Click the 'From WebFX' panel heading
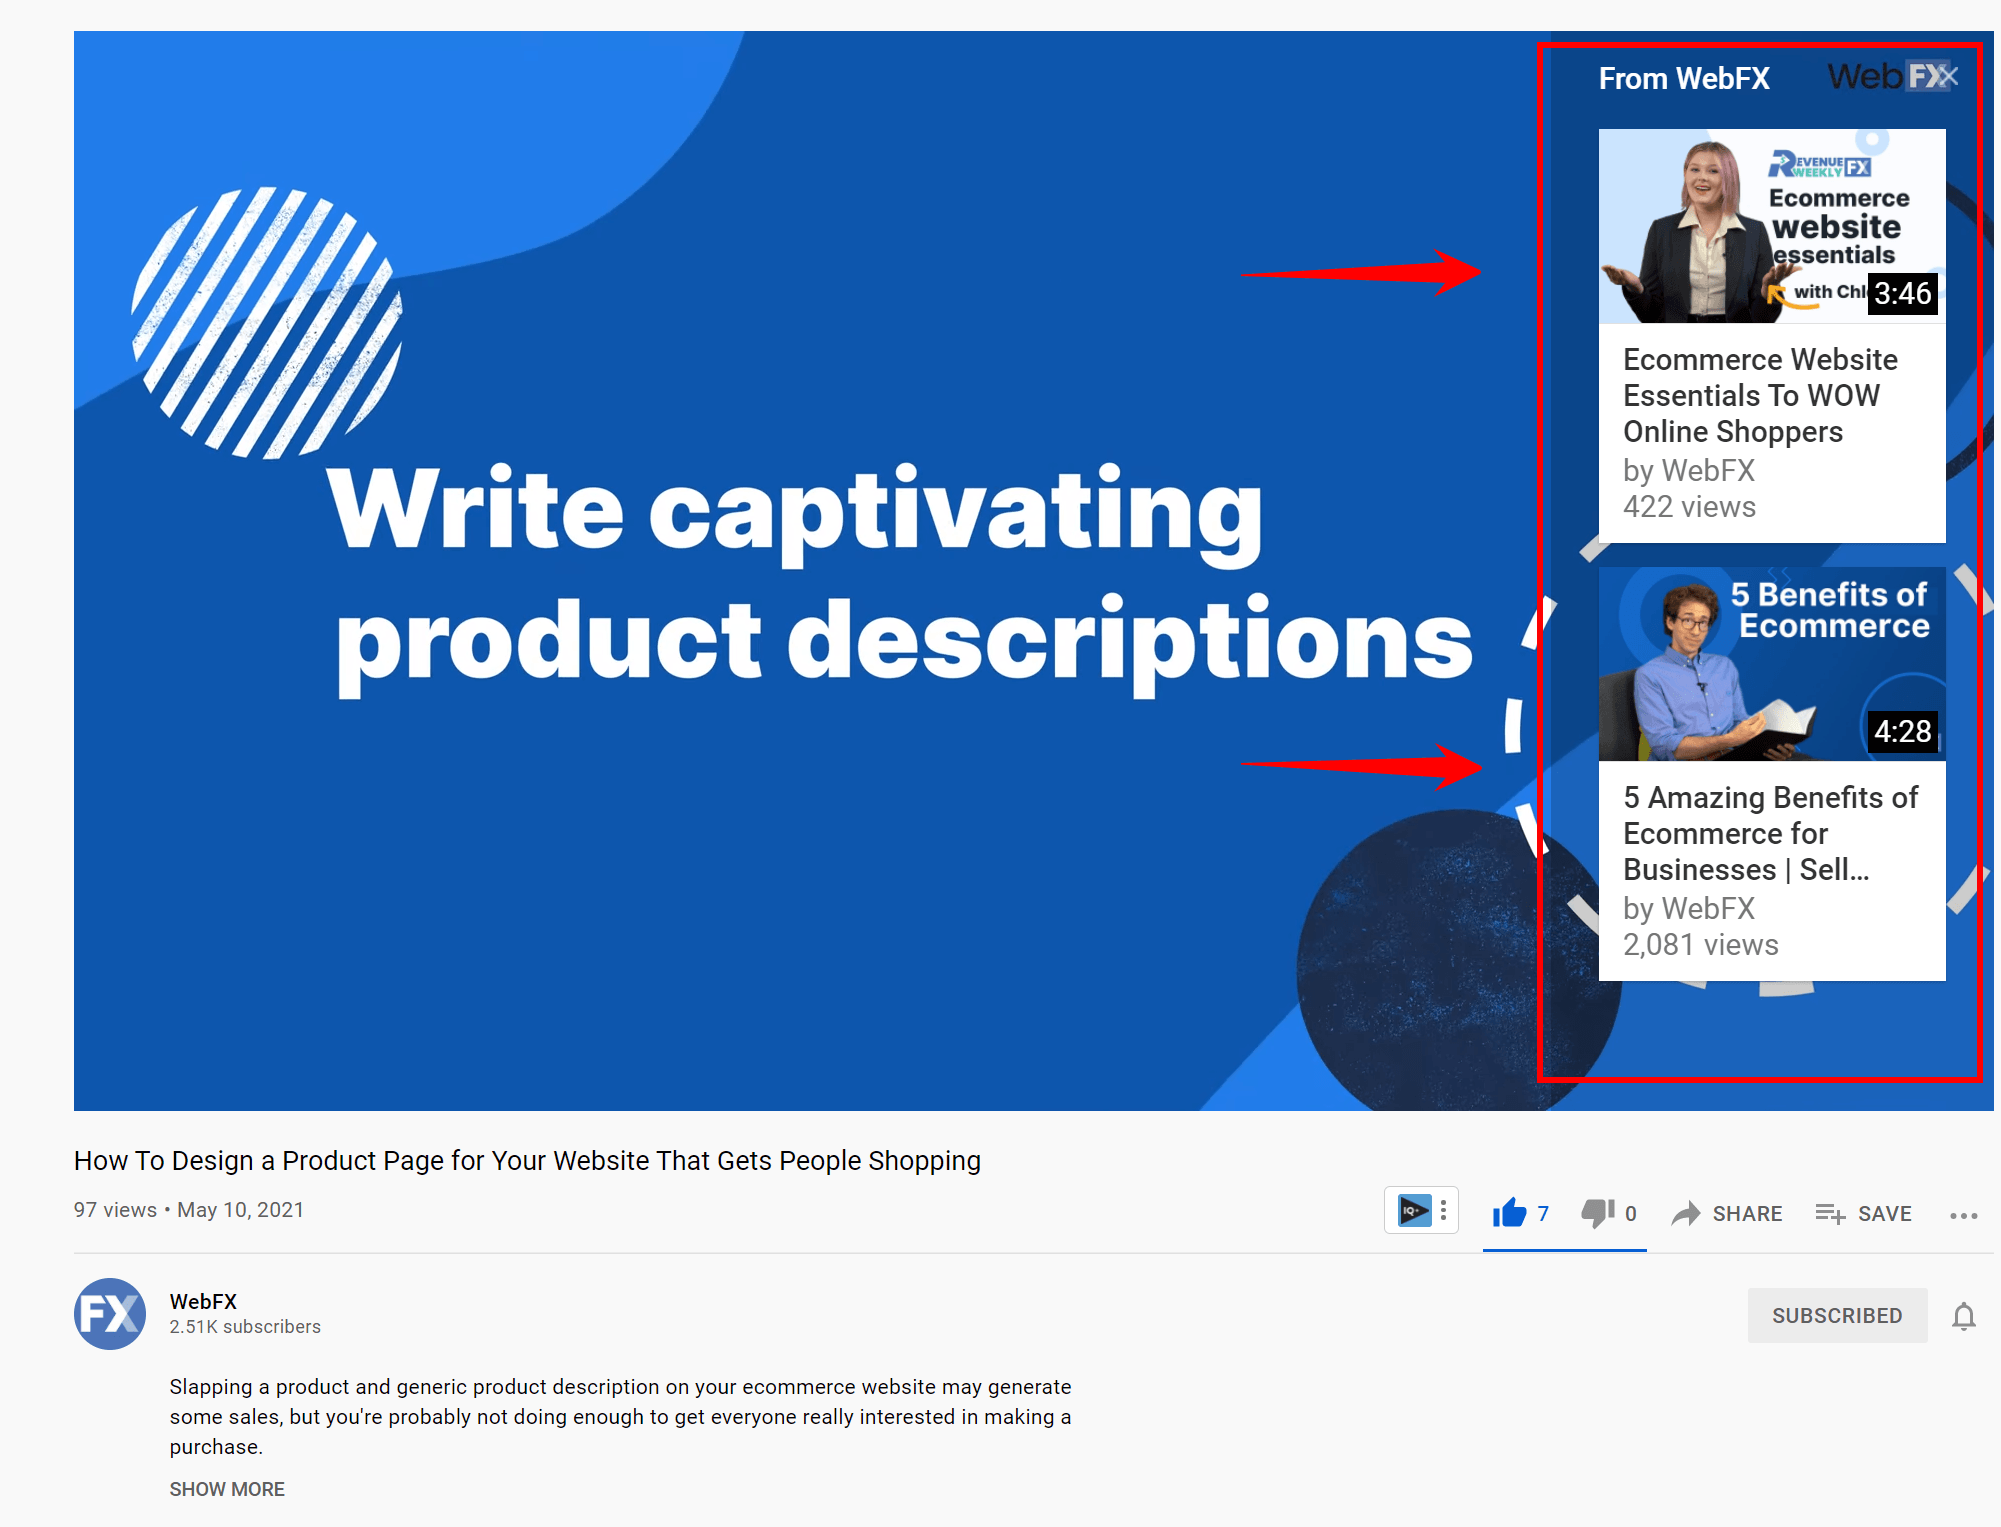 (1684, 78)
